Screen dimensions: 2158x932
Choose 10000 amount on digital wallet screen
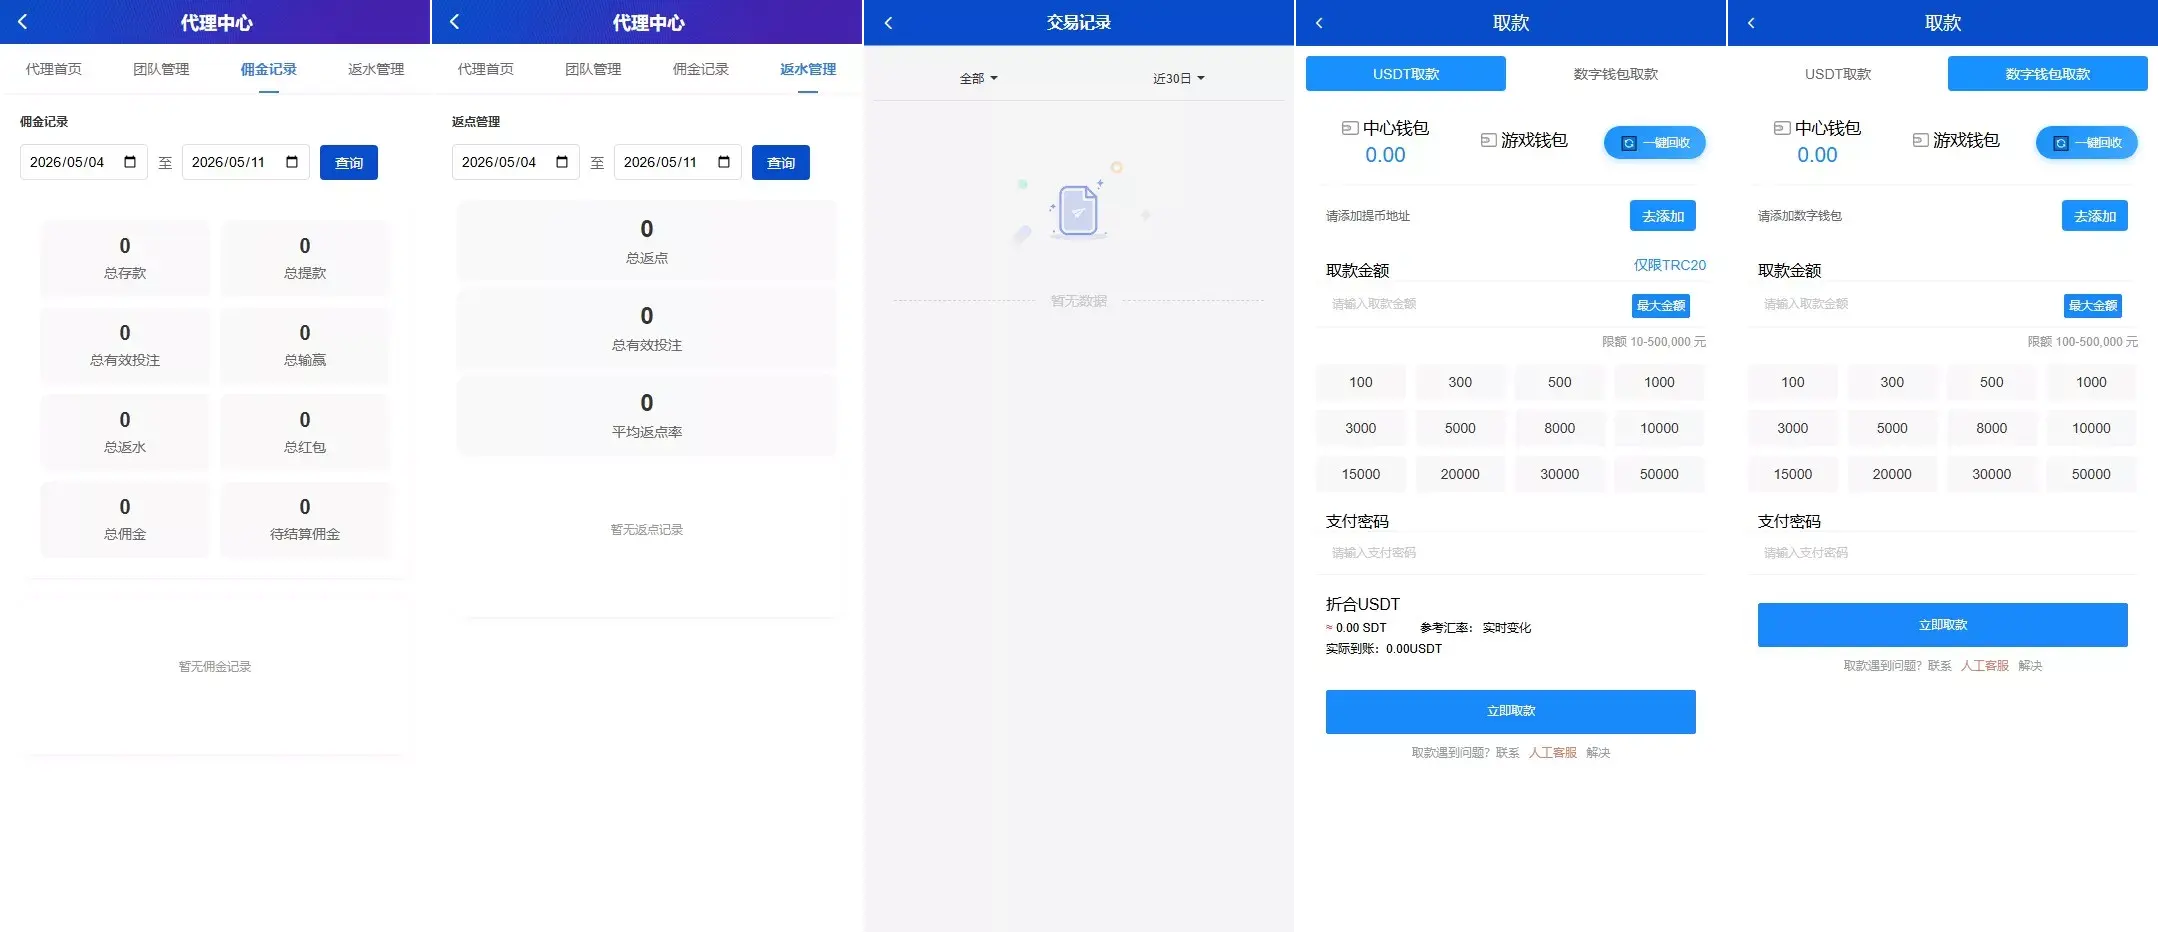[x=2091, y=428]
